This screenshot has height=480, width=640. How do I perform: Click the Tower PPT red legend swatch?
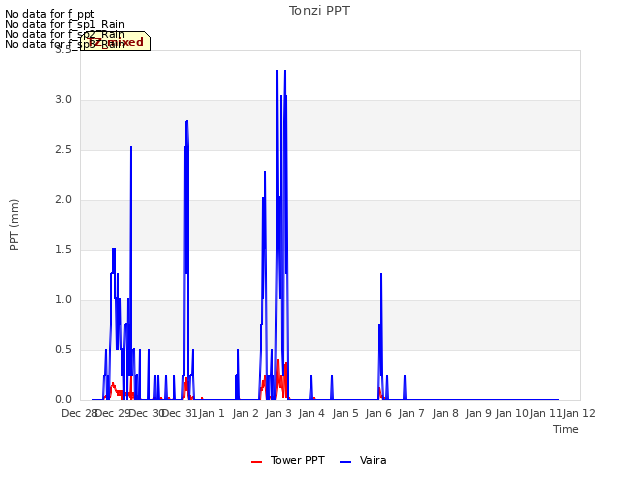256,462
